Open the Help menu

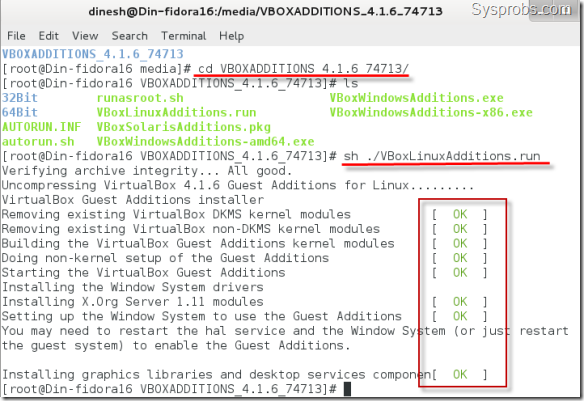click(232, 36)
